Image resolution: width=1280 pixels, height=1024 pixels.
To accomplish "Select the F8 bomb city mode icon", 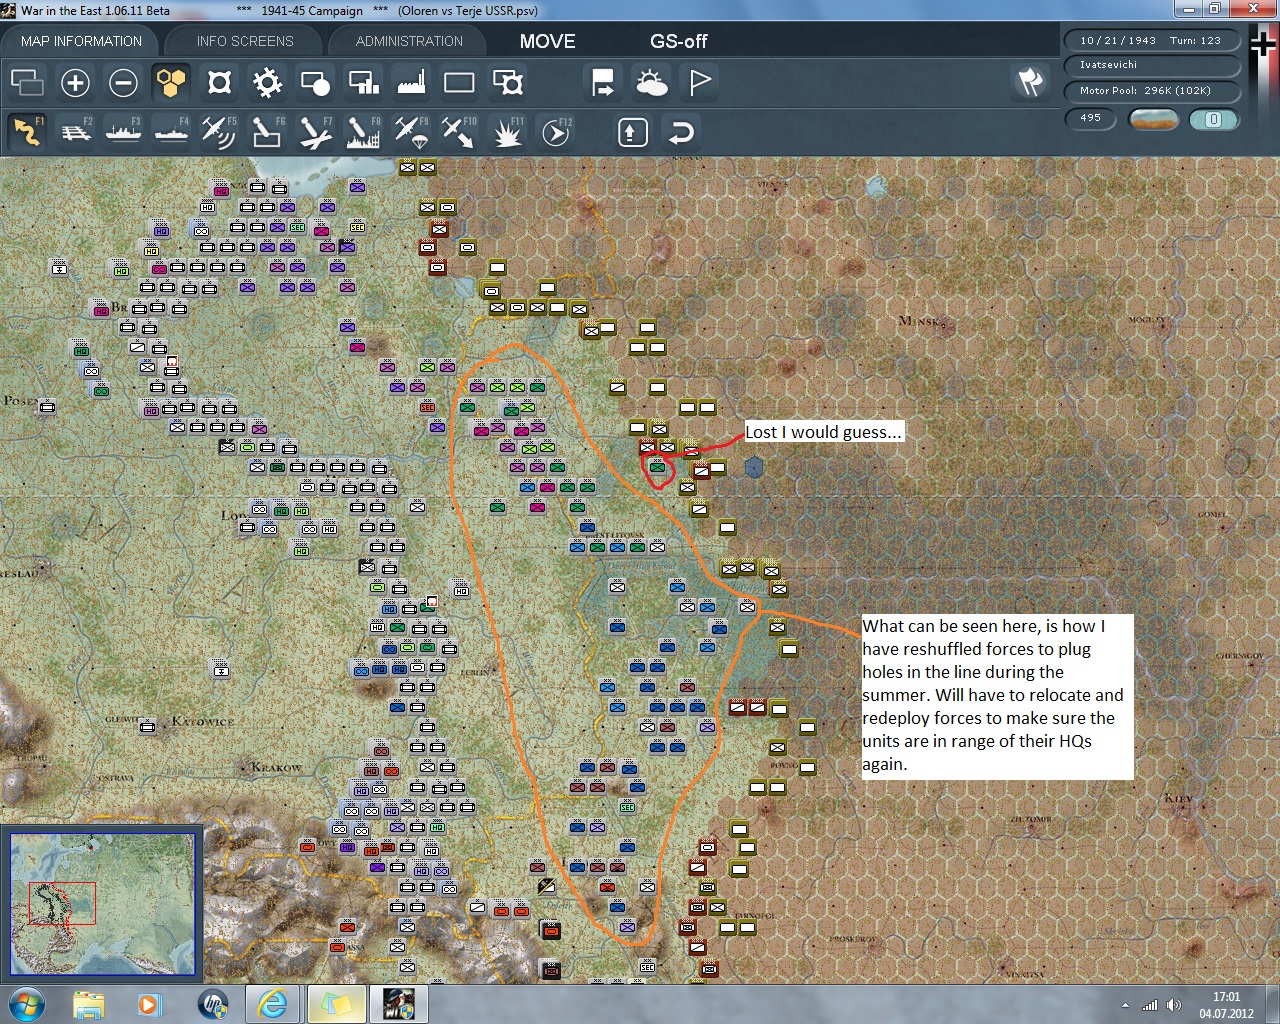I will point(363,132).
